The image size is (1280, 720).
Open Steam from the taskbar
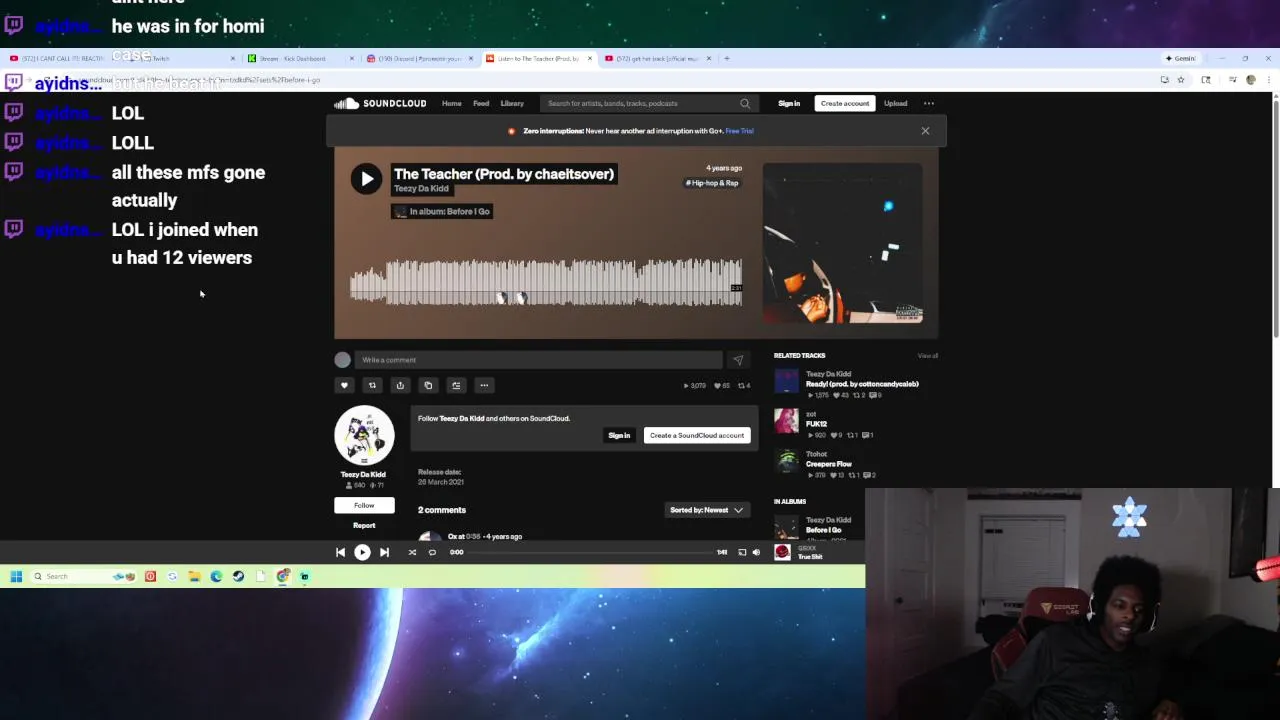[238, 576]
